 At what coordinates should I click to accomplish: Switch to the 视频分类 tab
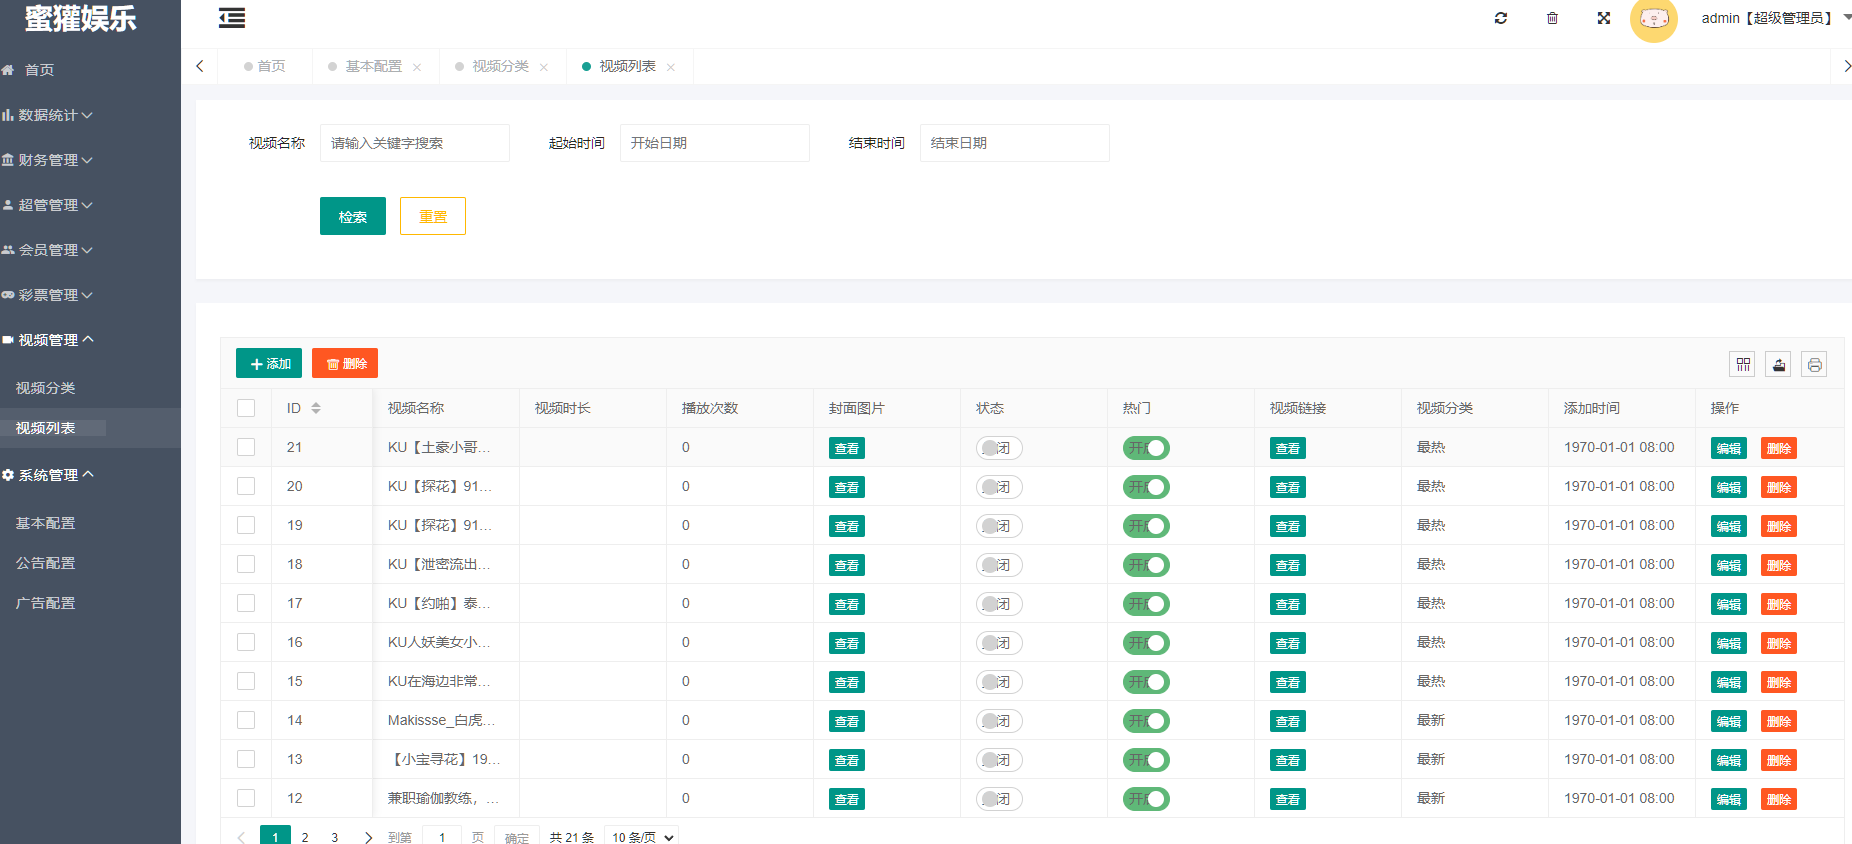point(500,66)
